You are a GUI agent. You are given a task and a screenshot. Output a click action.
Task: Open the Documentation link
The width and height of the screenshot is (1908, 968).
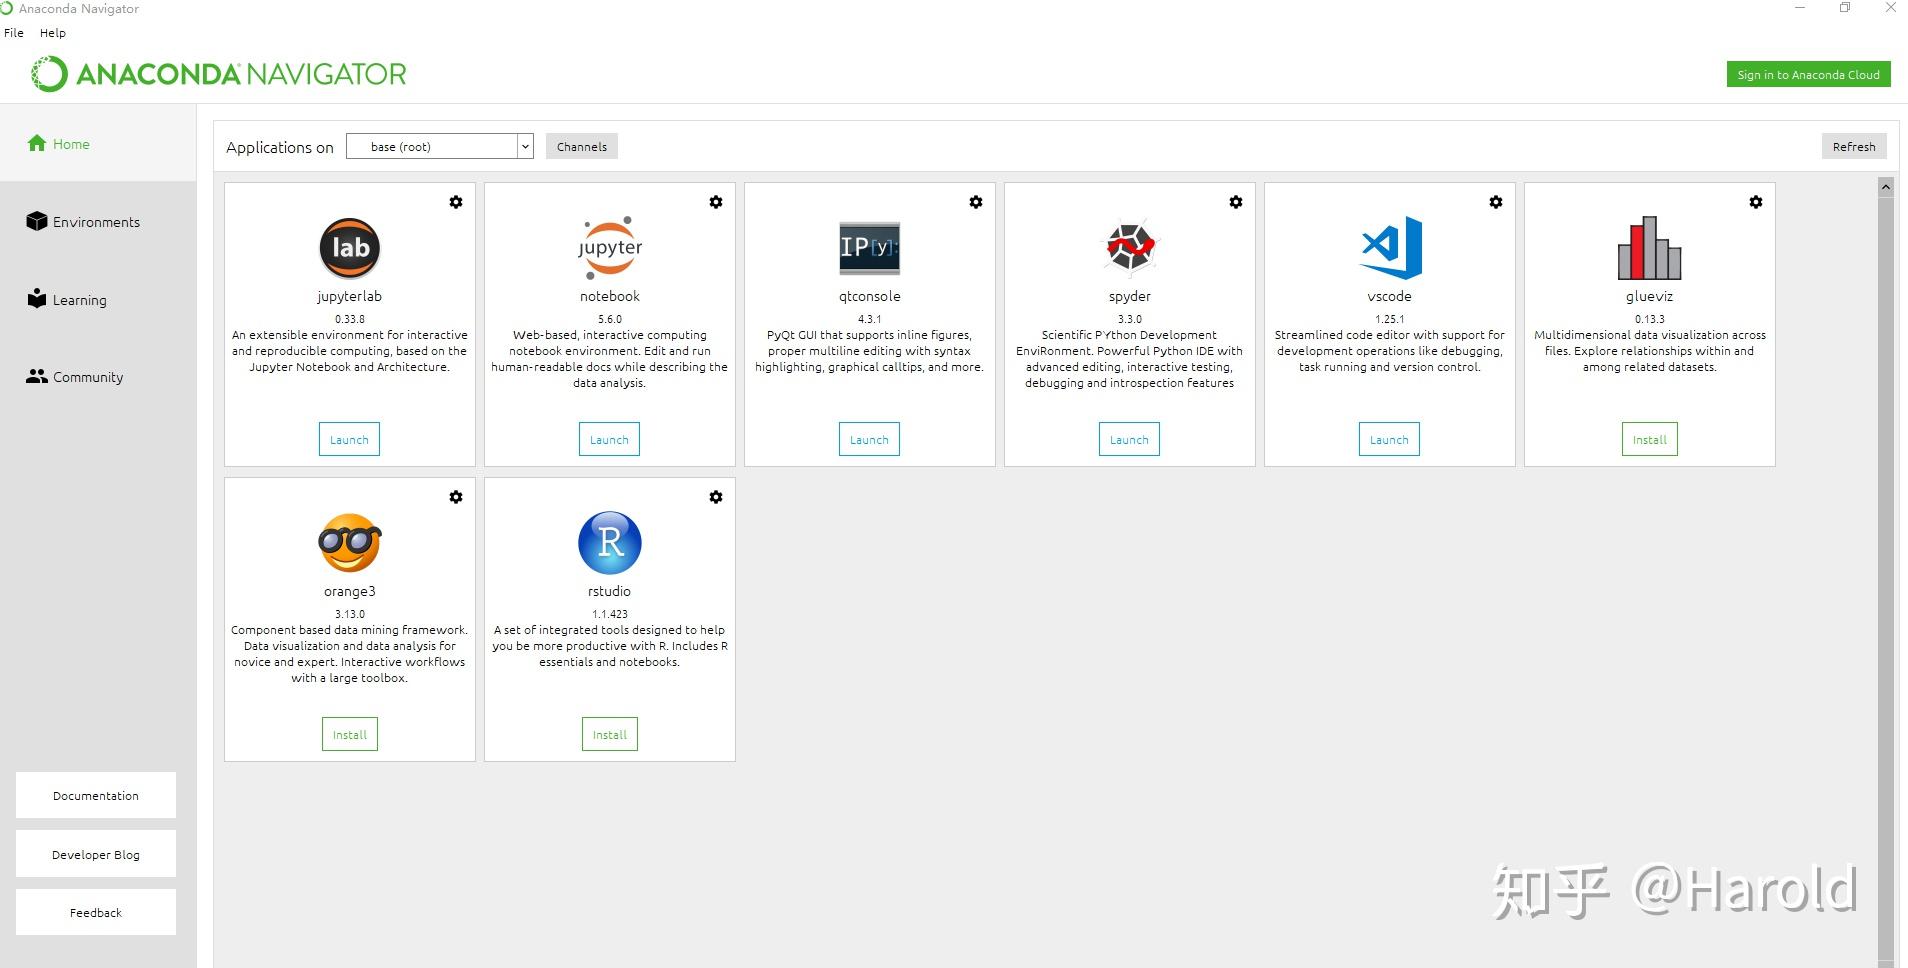click(x=96, y=795)
